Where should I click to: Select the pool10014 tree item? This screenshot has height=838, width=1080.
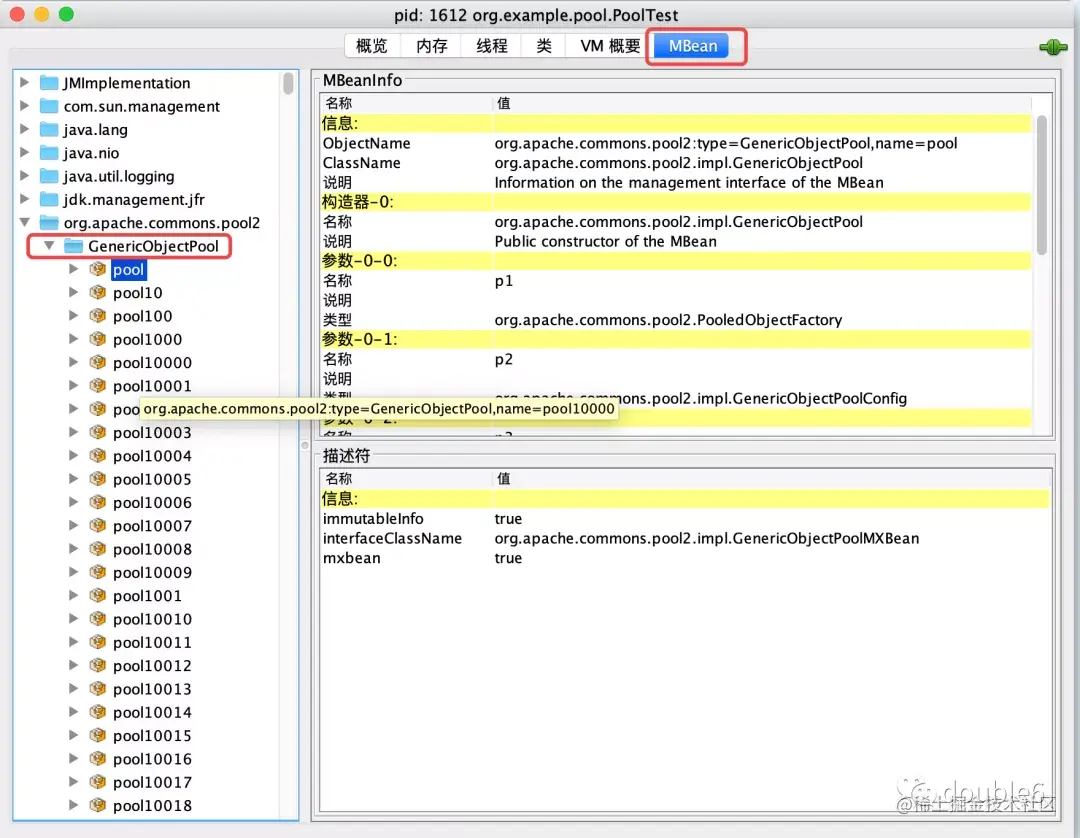pos(152,713)
